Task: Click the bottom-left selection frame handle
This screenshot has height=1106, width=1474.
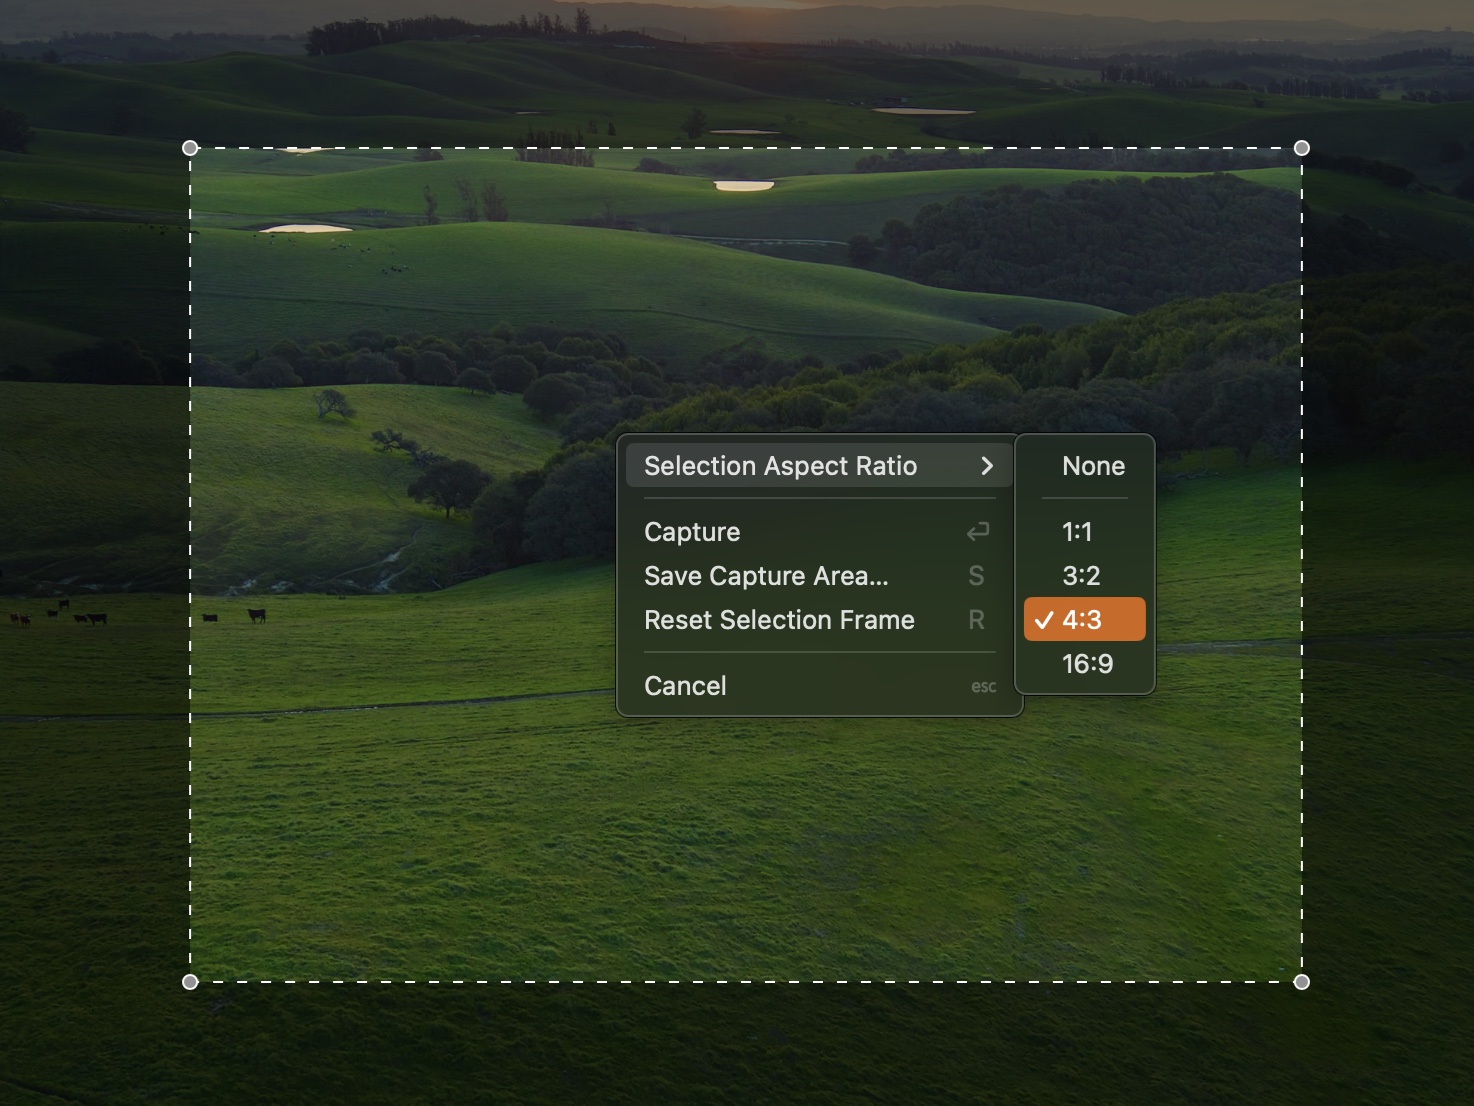Action: [190, 982]
